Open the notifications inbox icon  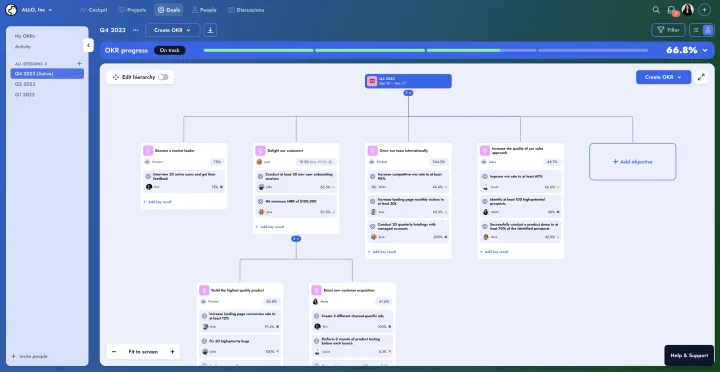(671, 10)
